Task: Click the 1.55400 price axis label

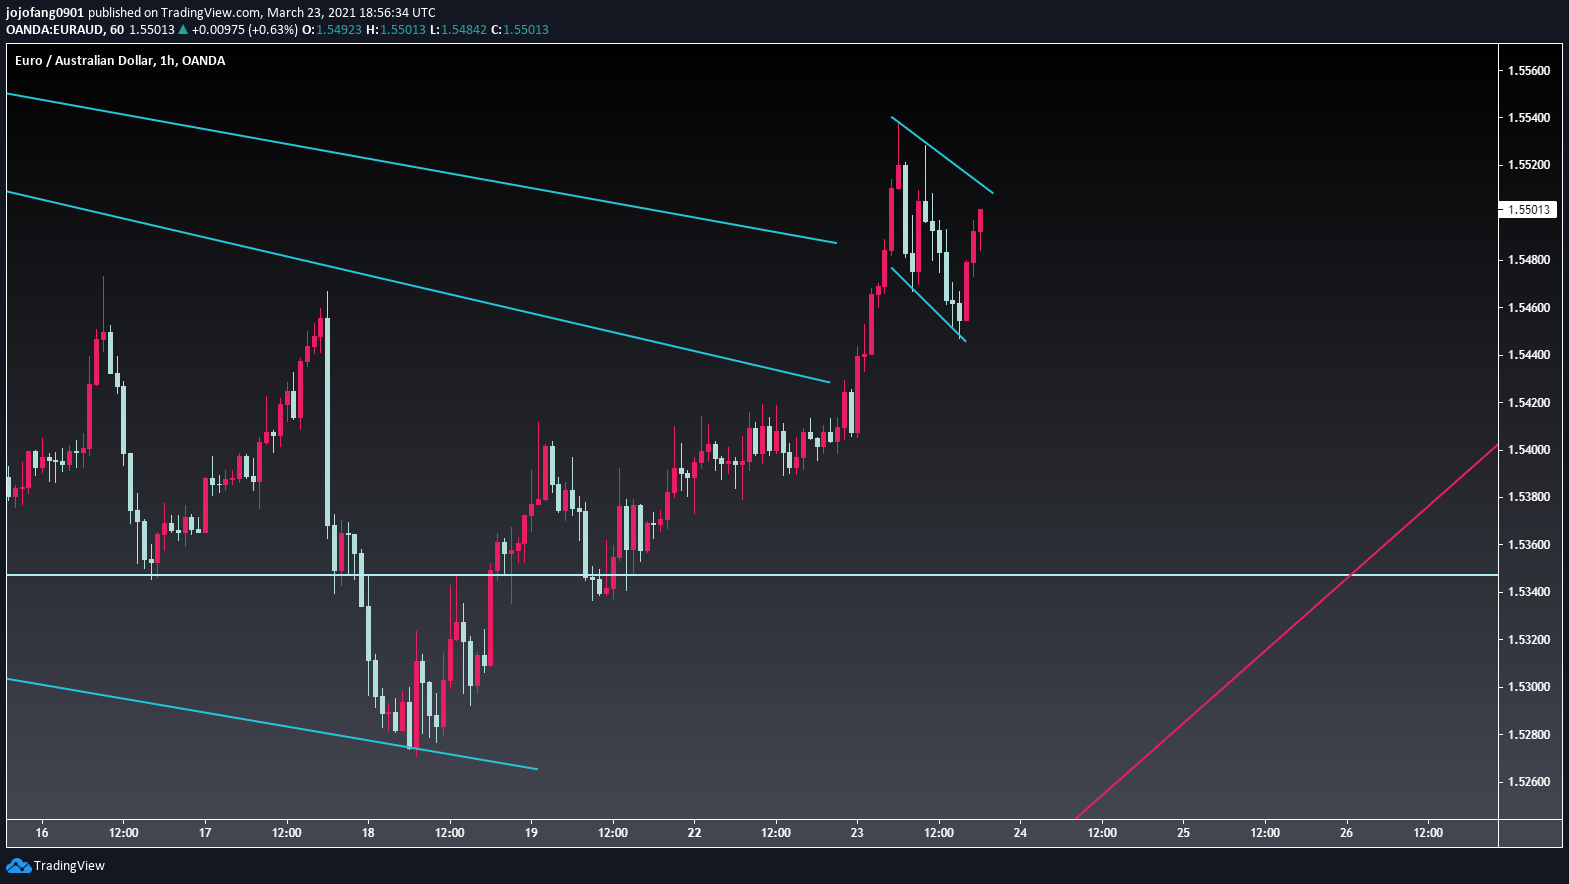Action: [x=1529, y=117]
